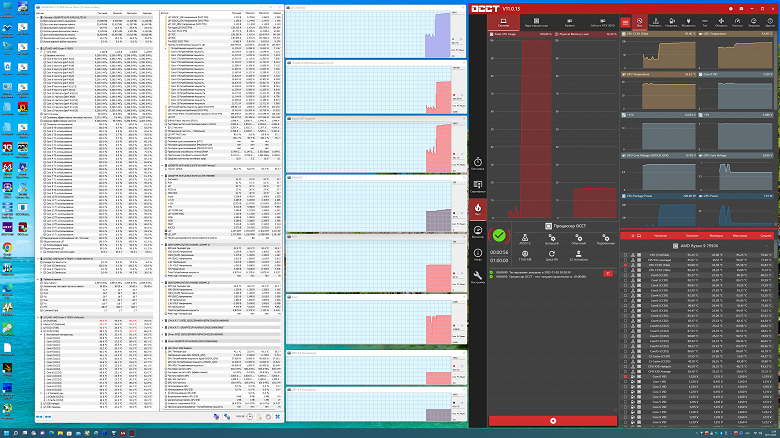Collapse the AMD Ryzen 9 7950X sensor group in OCCT

pos(766,246)
